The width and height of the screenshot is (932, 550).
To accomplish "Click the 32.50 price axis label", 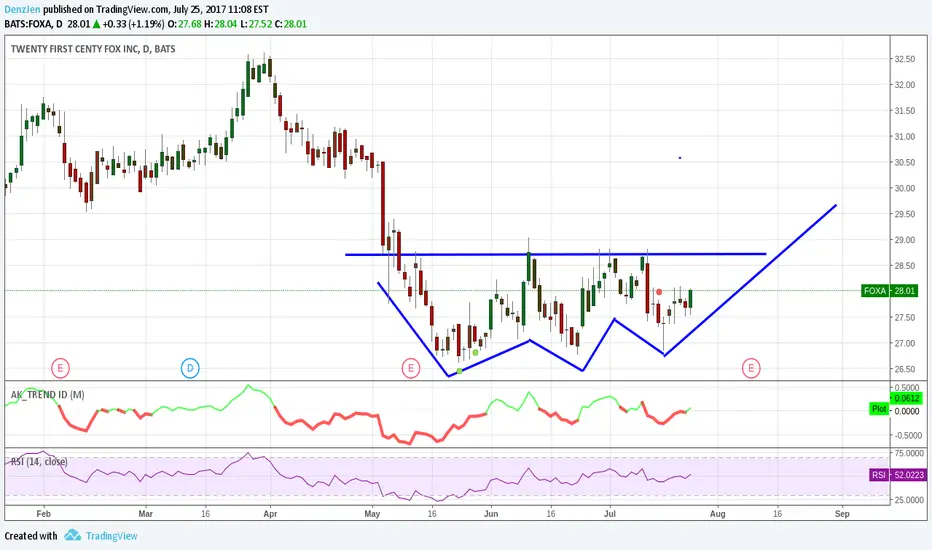I will [x=905, y=59].
